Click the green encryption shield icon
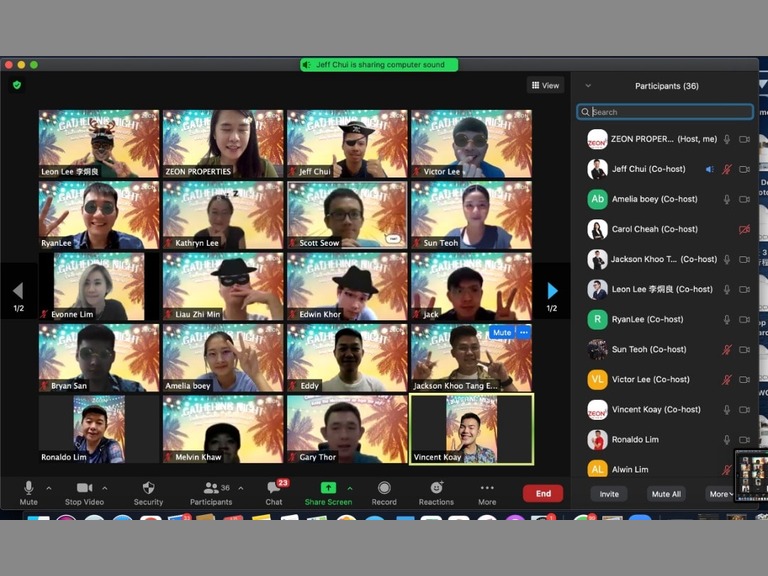 pos(17,85)
